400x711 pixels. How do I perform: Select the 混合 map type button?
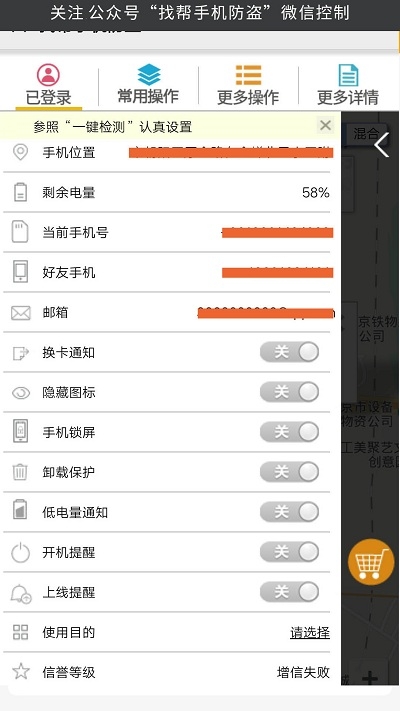click(x=366, y=133)
